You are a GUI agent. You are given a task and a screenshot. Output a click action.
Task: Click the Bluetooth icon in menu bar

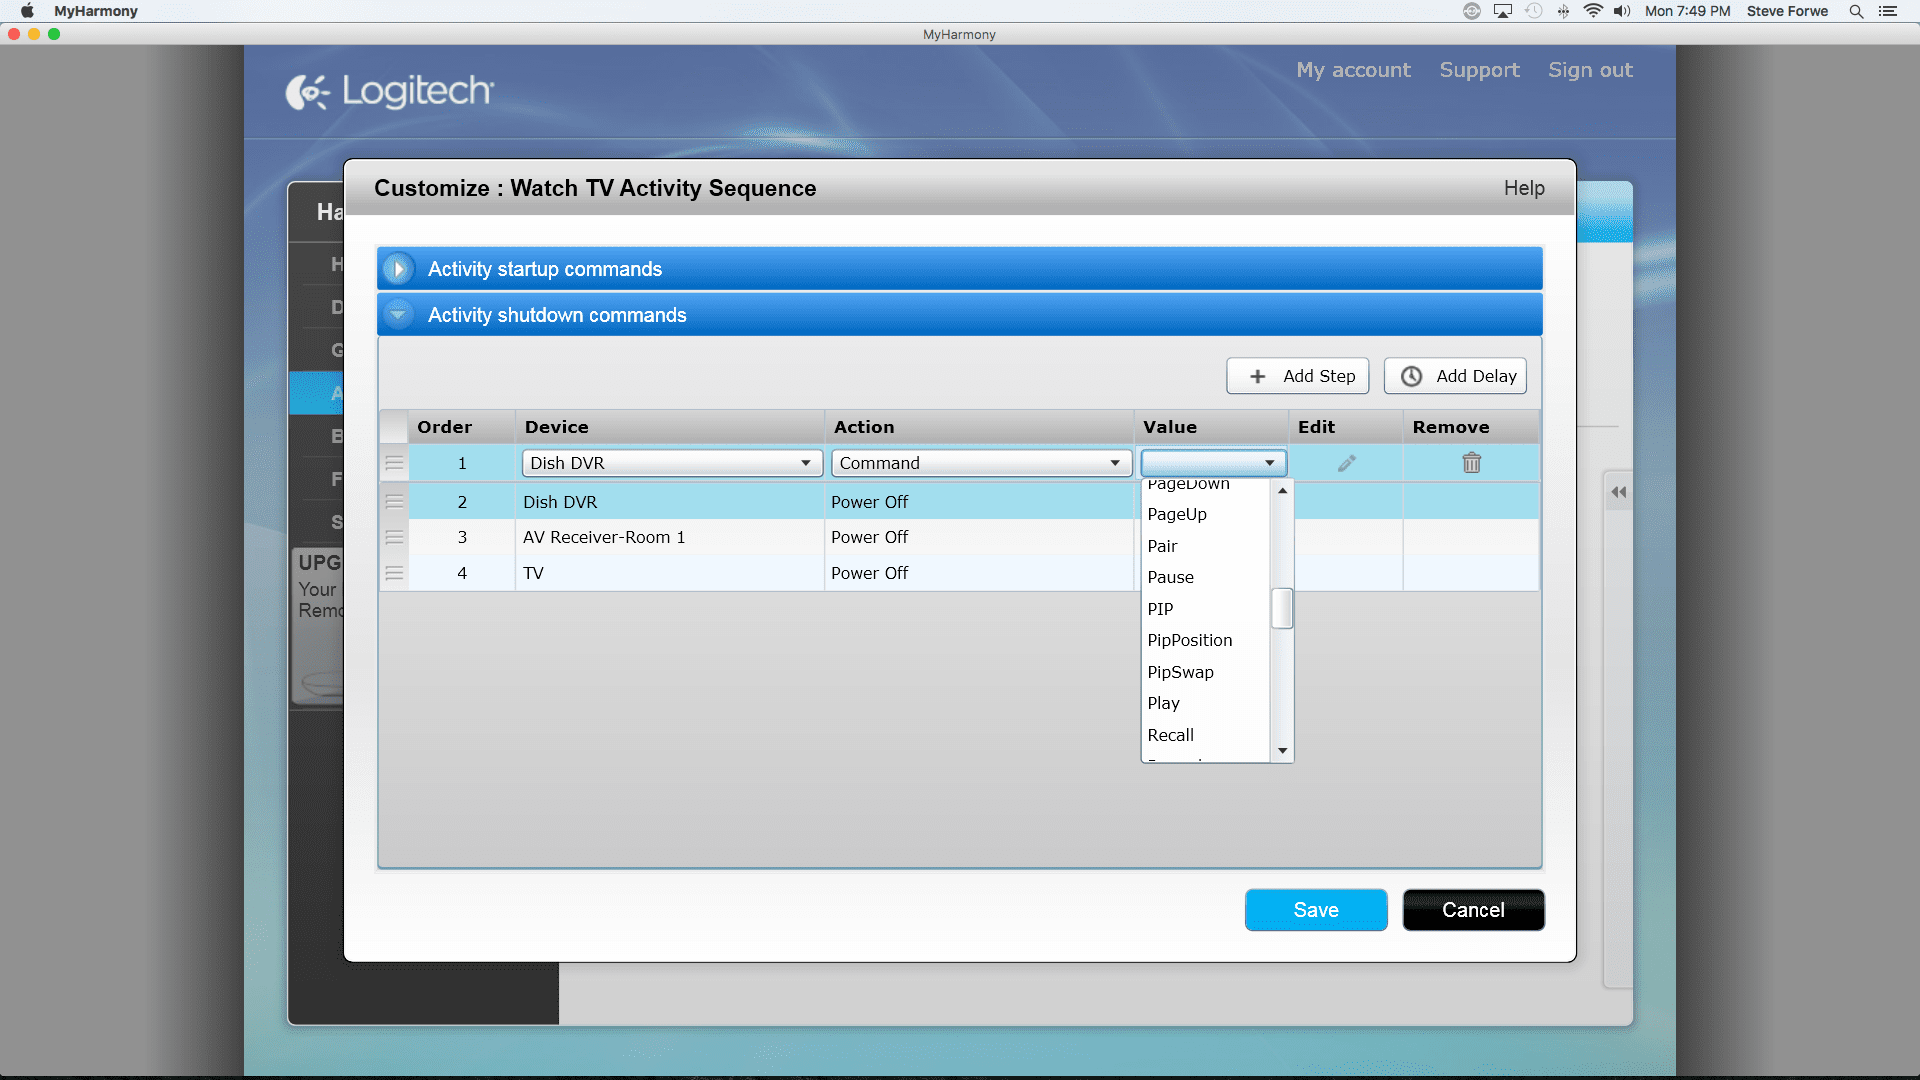pyautogui.click(x=1563, y=11)
